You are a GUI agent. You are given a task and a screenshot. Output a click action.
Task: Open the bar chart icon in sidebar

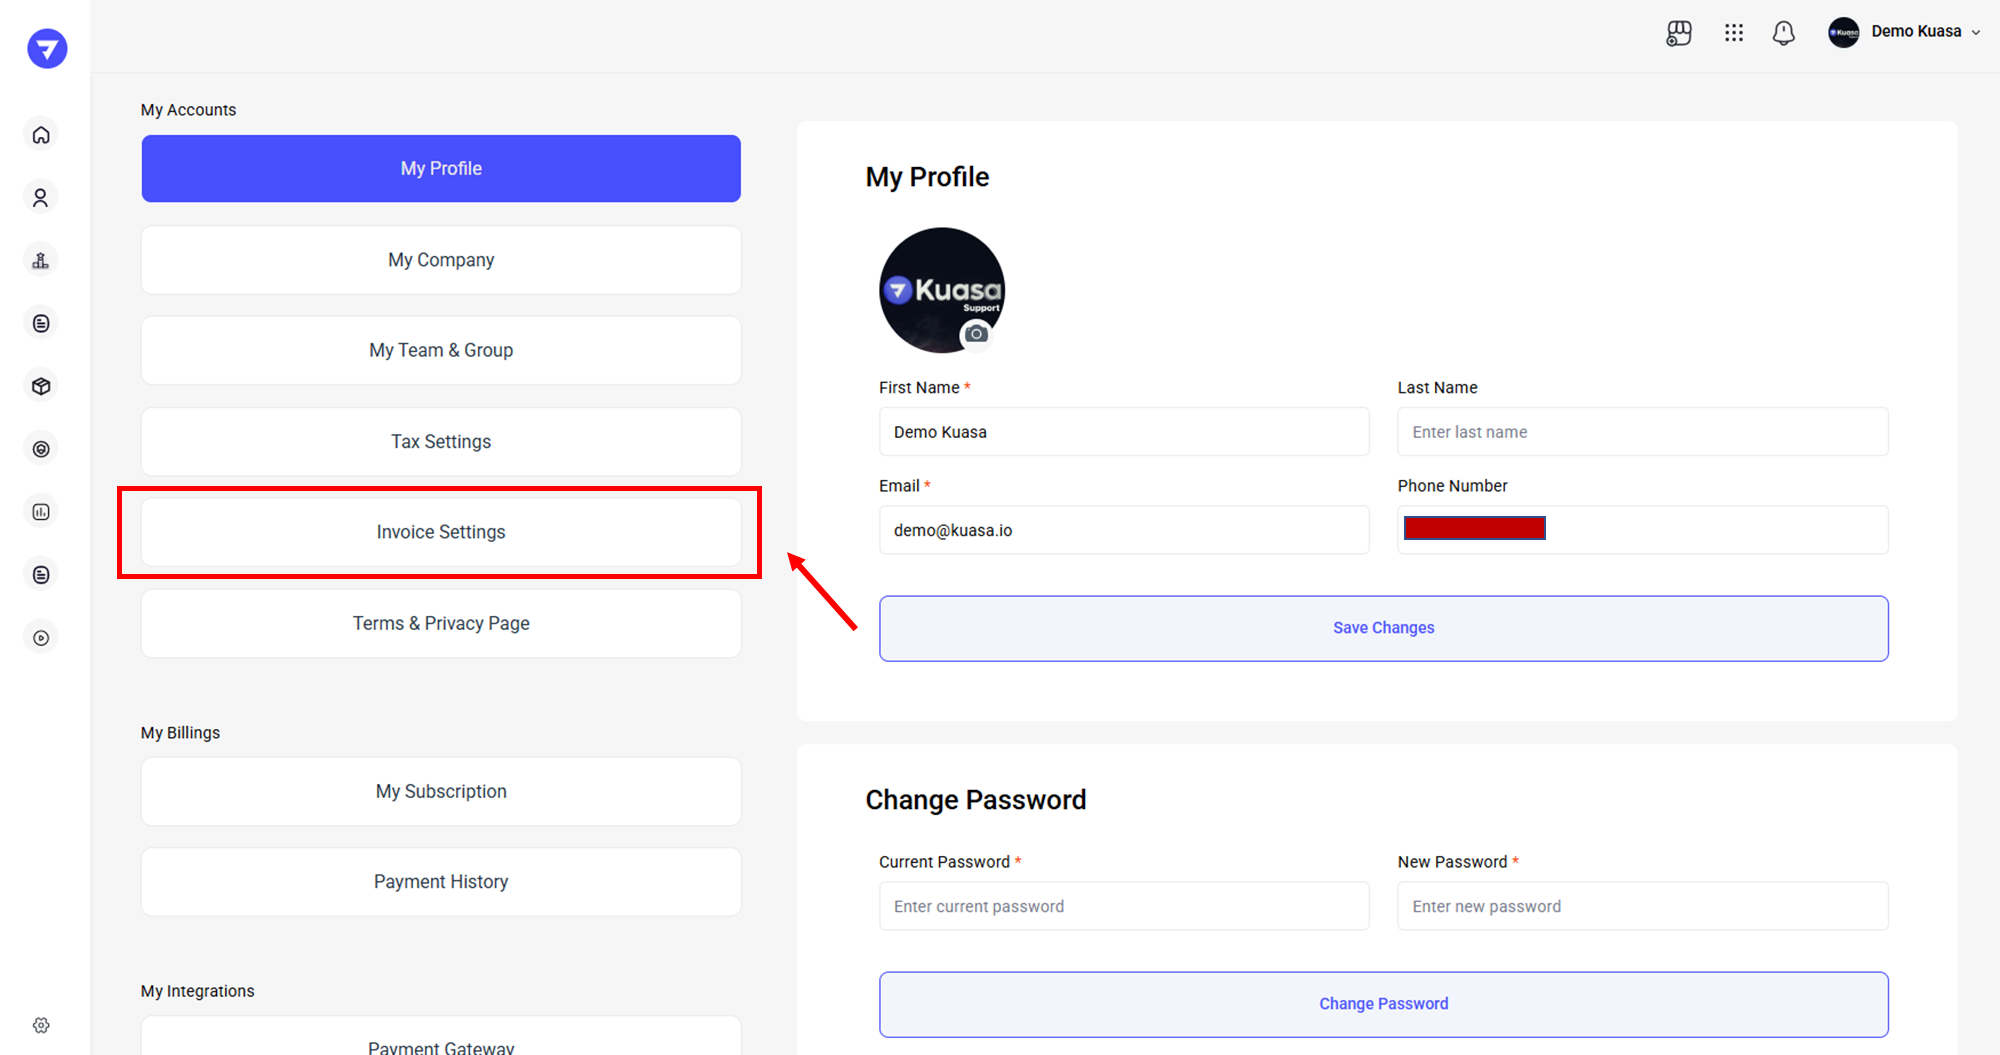pos(41,512)
